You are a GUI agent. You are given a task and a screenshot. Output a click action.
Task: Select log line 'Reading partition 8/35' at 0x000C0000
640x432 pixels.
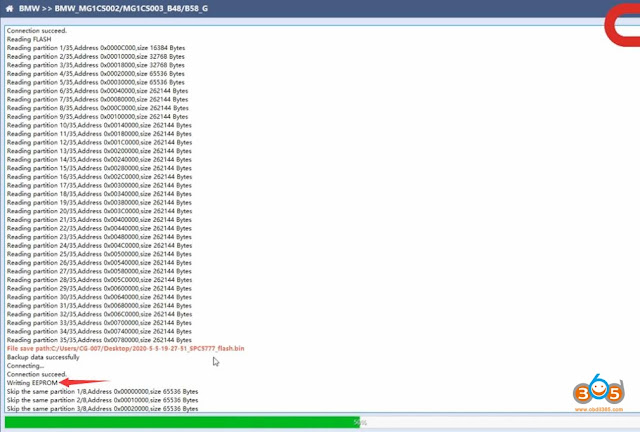click(x=98, y=108)
